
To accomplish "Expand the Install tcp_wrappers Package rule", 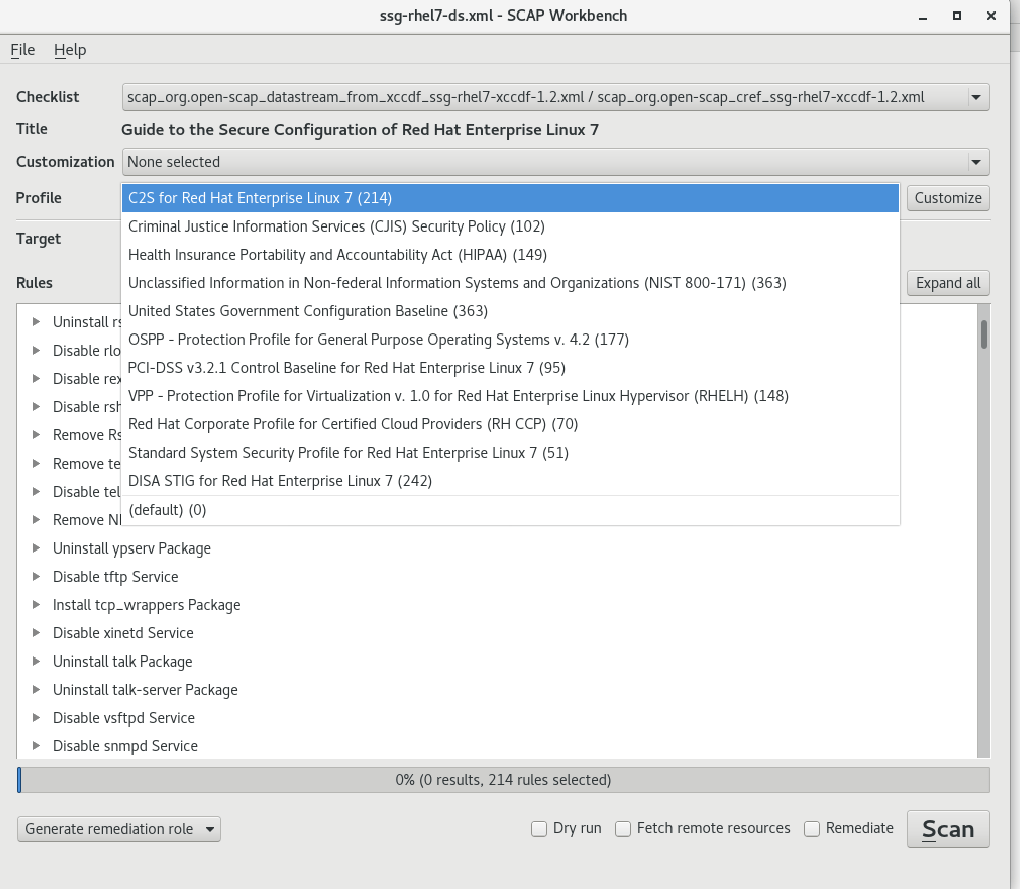I will (x=37, y=605).
